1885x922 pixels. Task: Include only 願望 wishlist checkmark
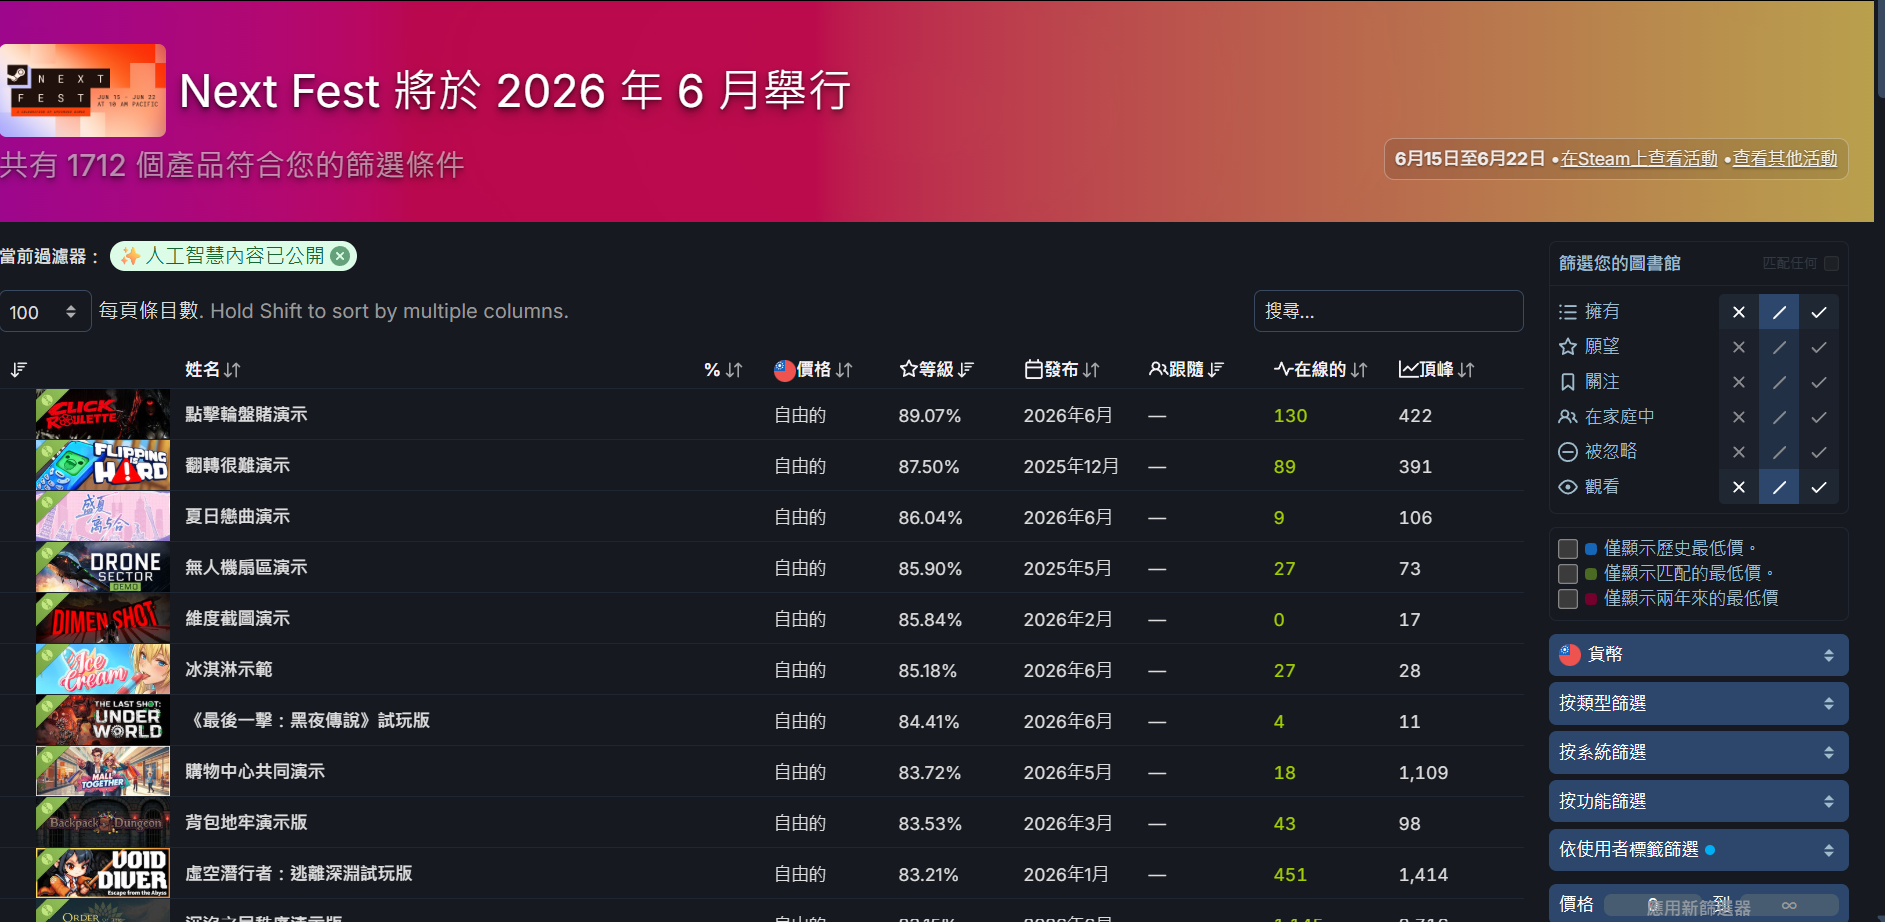pyautogui.click(x=1819, y=347)
